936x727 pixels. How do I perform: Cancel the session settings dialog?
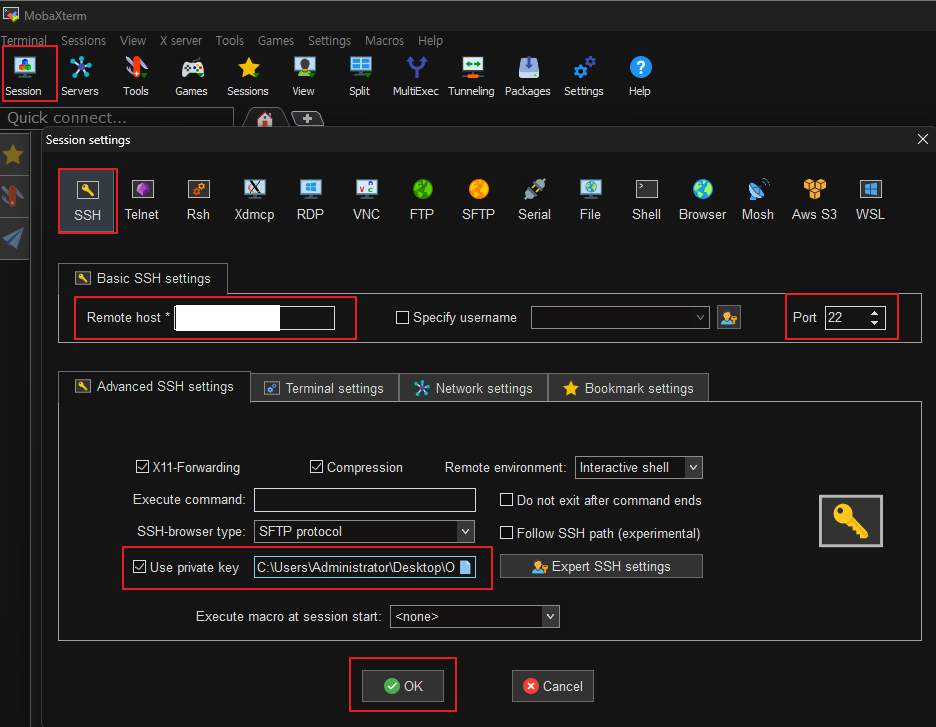(x=553, y=686)
